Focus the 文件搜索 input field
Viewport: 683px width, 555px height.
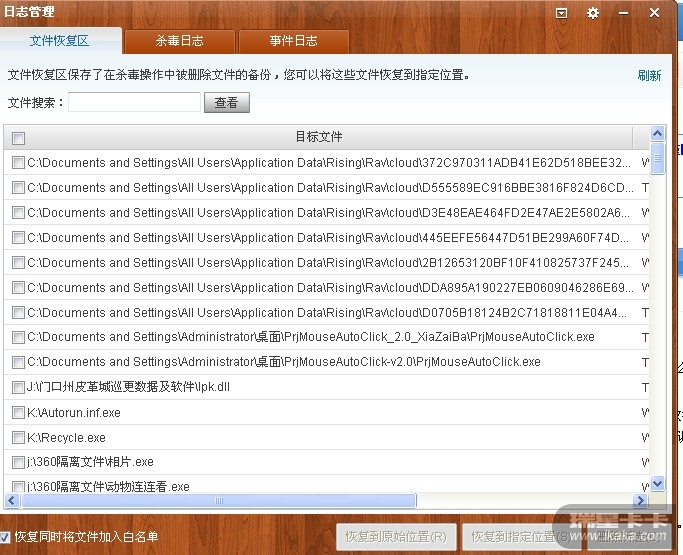[134, 102]
